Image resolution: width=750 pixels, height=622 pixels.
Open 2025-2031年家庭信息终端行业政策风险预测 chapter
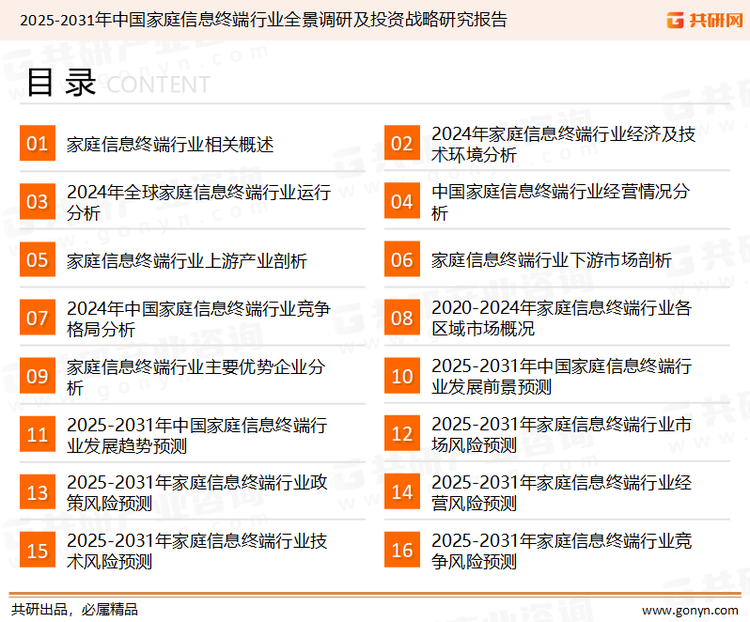pos(197,492)
